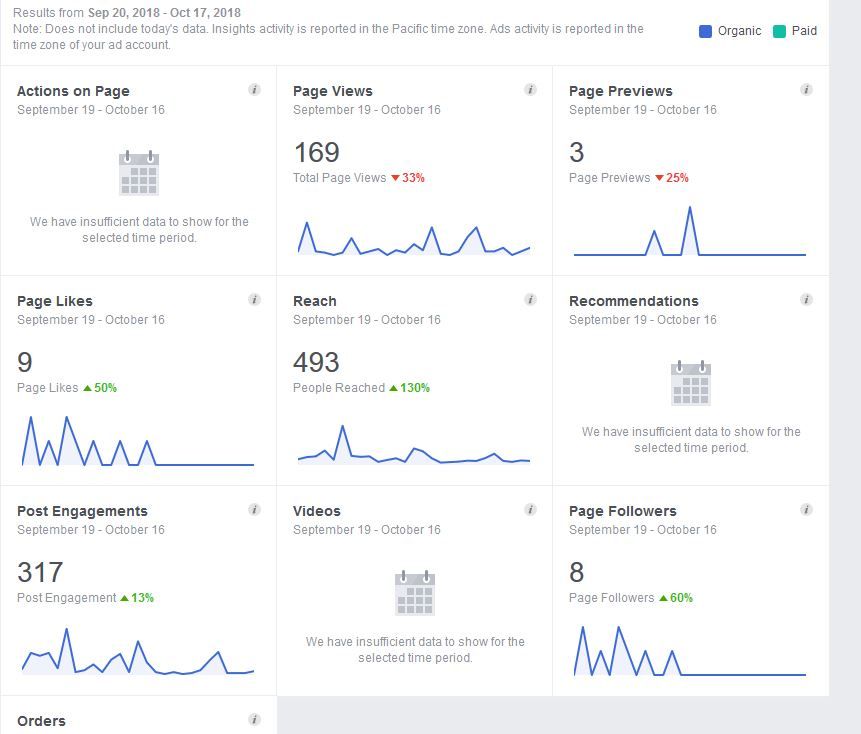The height and width of the screenshot is (734, 861).
Task: Click the calendar icon in the Videos card
Action: coord(414,592)
